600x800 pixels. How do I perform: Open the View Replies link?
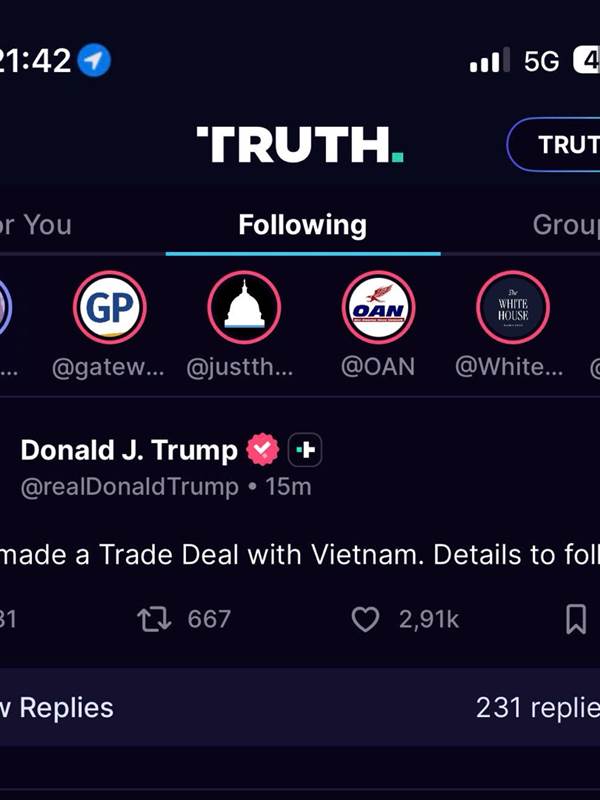click(57, 708)
